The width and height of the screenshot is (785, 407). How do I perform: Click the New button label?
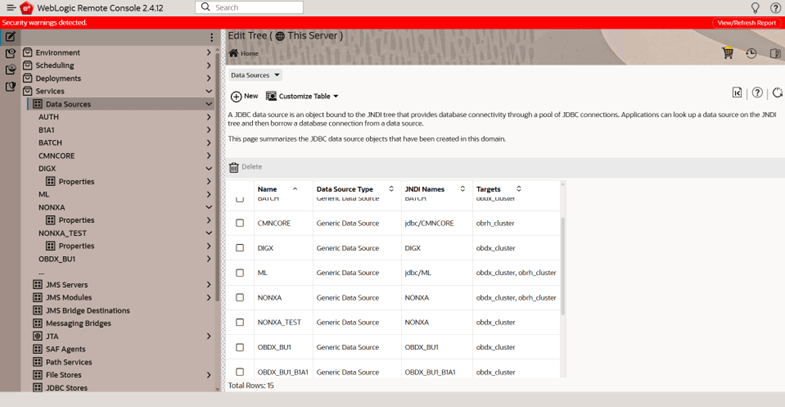pyautogui.click(x=251, y=96)
